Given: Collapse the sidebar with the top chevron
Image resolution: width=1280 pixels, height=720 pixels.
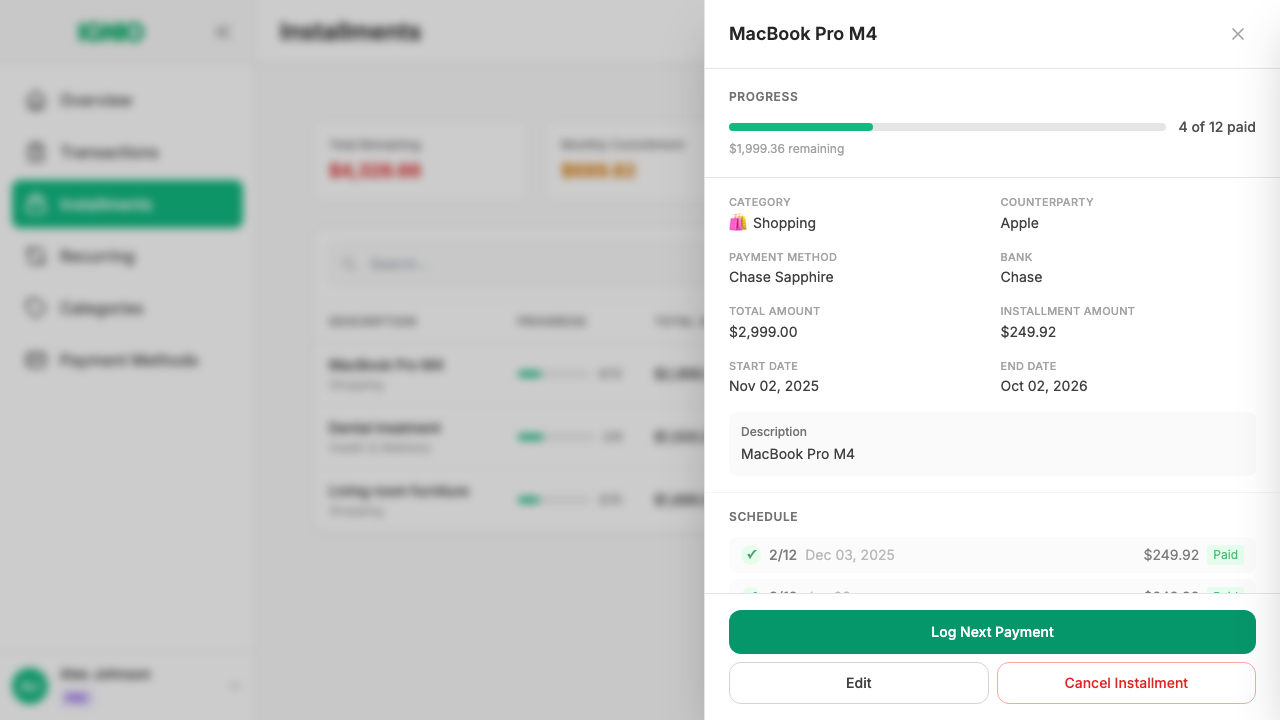Looking at the screenshot, I should [222, 33].
